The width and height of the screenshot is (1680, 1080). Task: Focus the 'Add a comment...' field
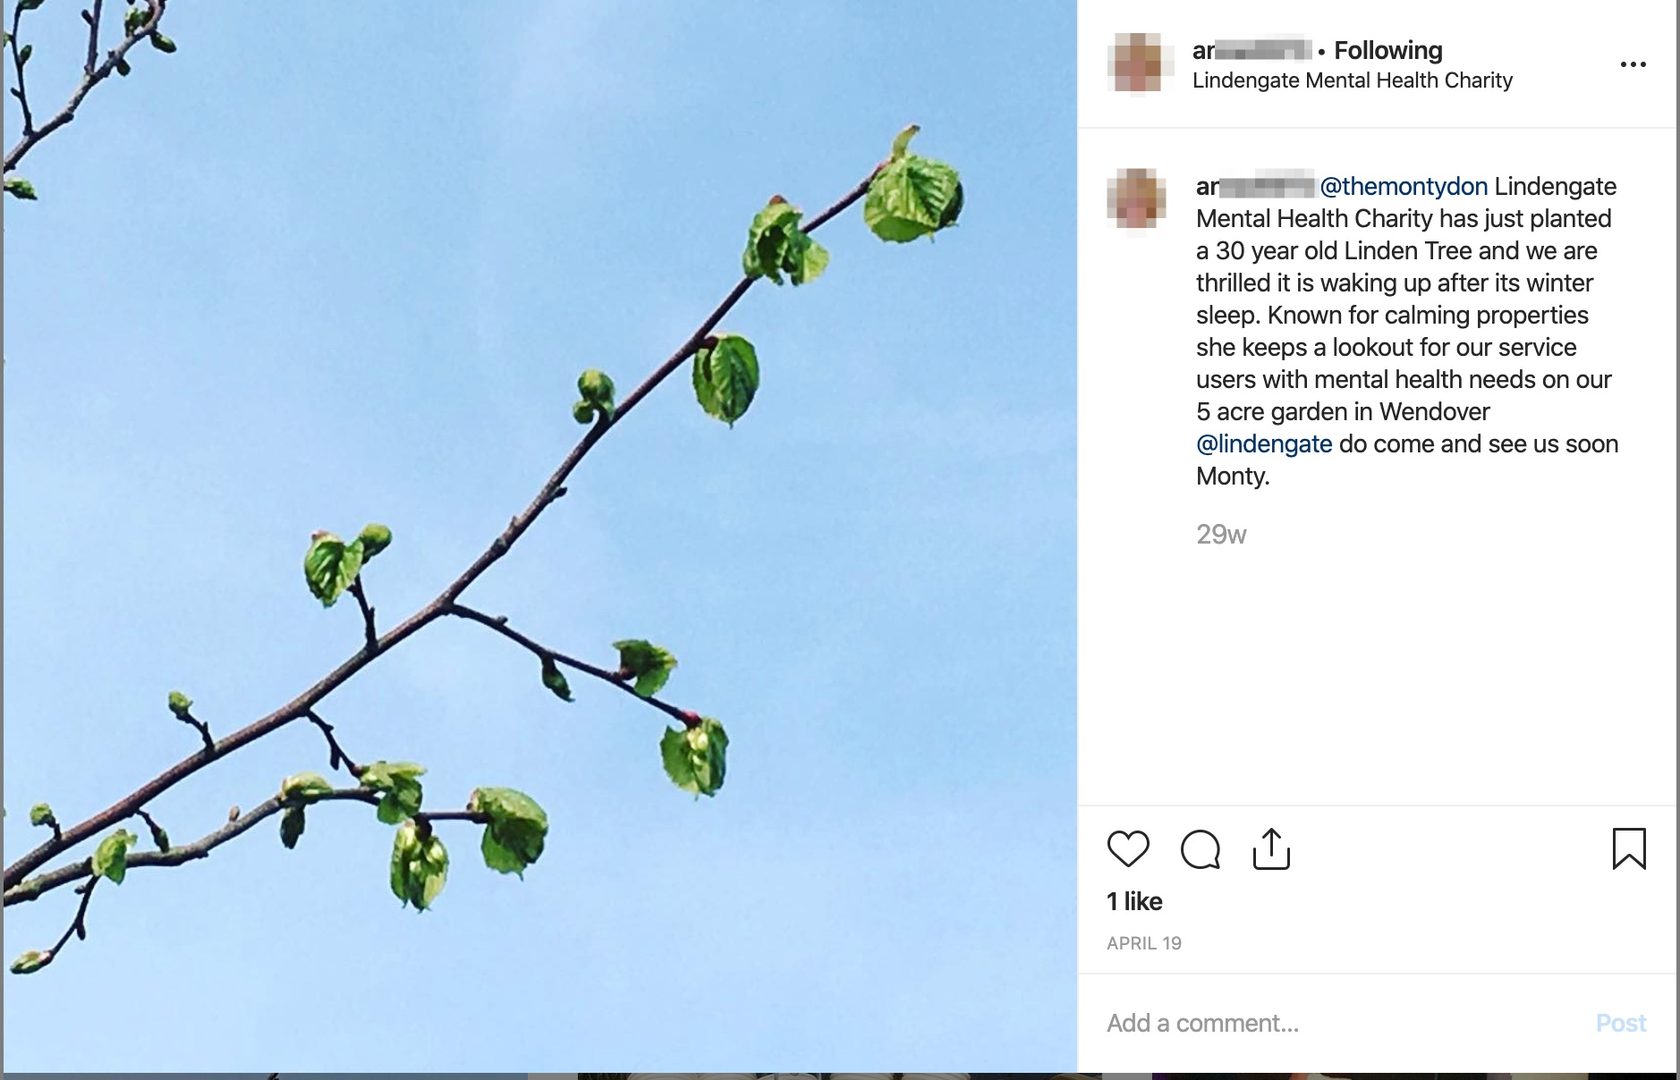1340,1023
